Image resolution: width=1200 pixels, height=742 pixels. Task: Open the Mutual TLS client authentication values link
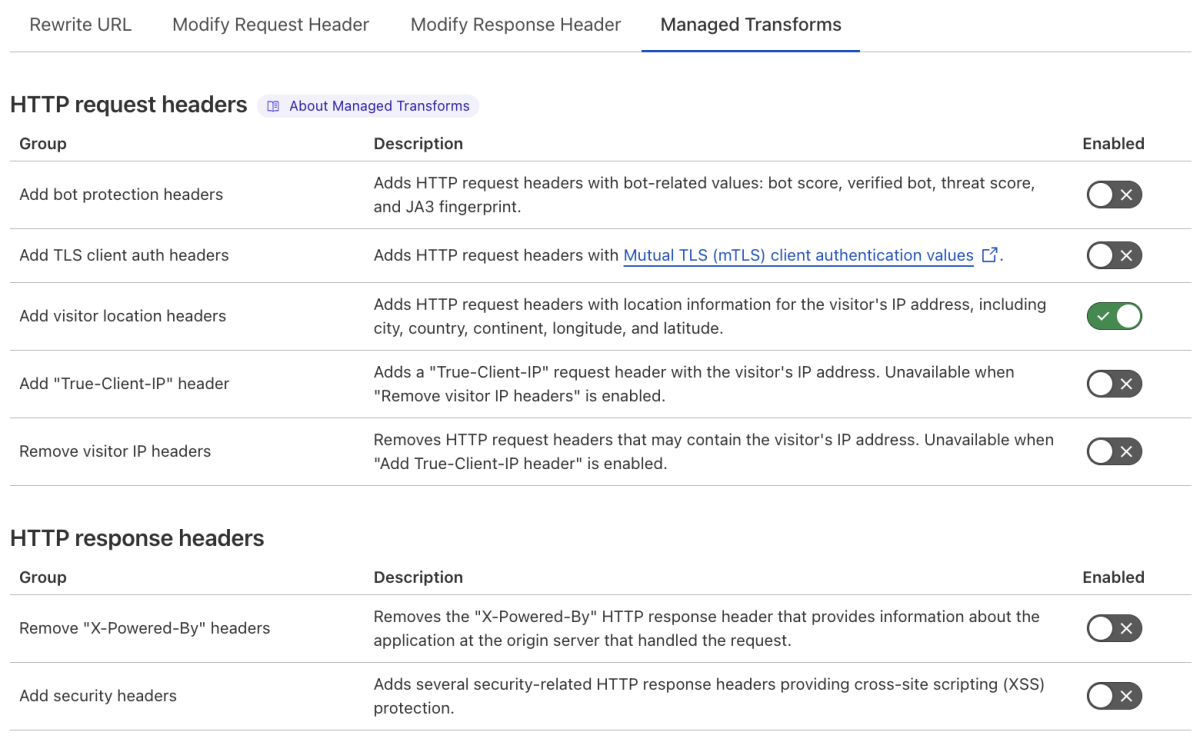(797, 255)
